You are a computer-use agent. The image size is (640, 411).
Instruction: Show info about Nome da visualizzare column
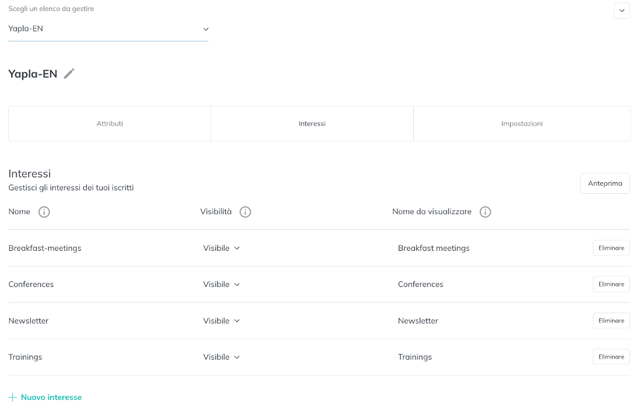click(x=485, y=212)
